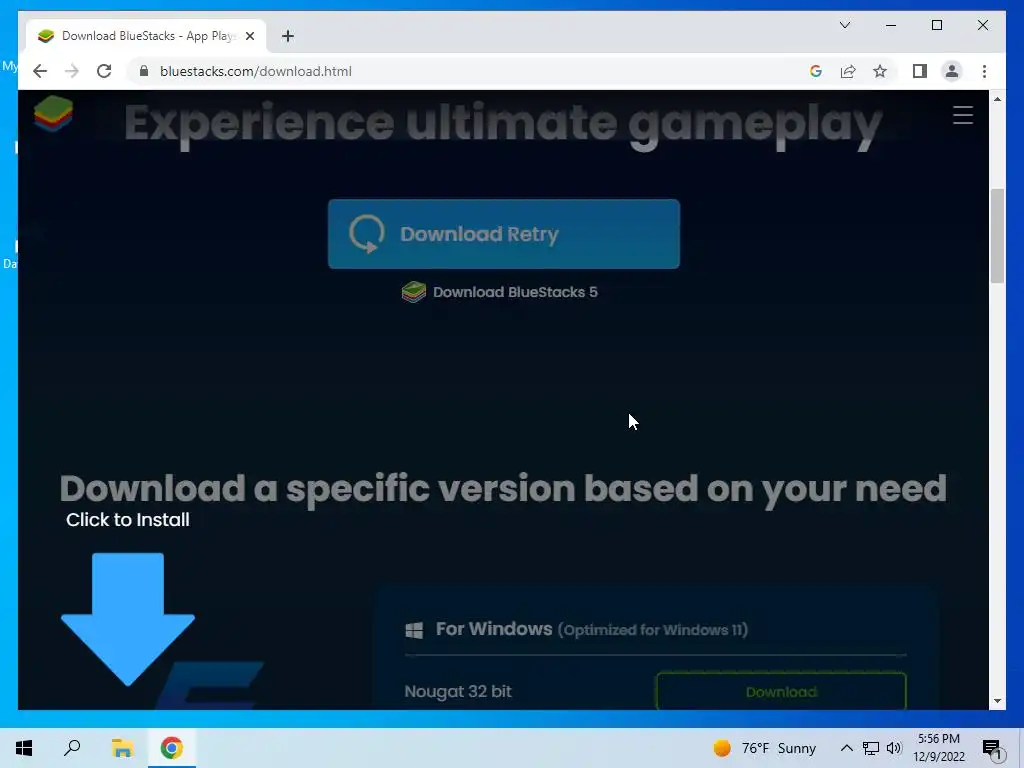This screenshot has width=1024, height=768.
Task: Open the Chrome profile avatar menu
Action: click(952, 71)
